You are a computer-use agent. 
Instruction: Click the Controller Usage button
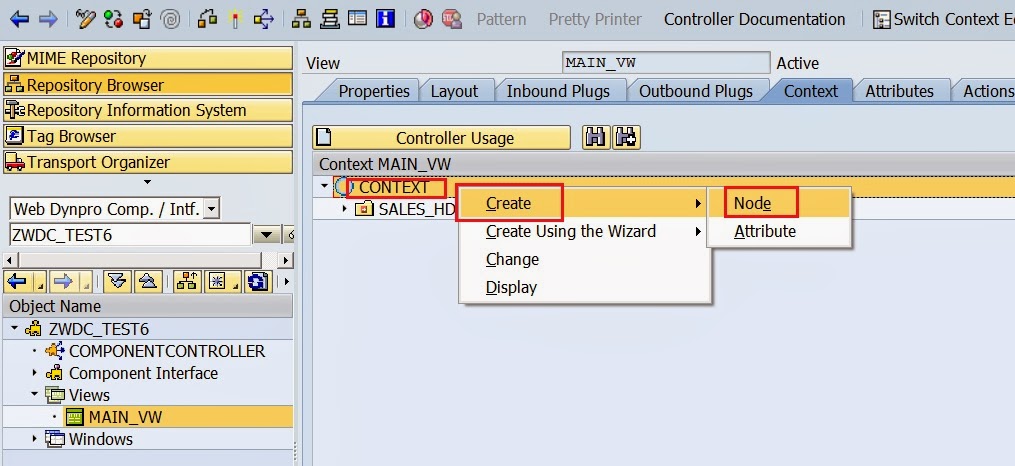point(441,138)
